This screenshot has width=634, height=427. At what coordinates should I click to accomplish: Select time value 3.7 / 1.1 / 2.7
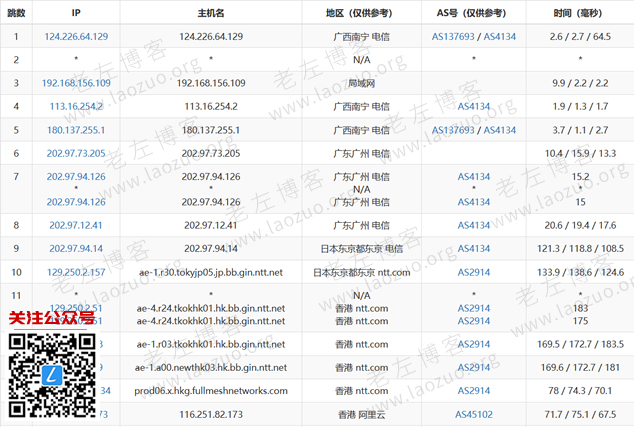tap(580, 130)
